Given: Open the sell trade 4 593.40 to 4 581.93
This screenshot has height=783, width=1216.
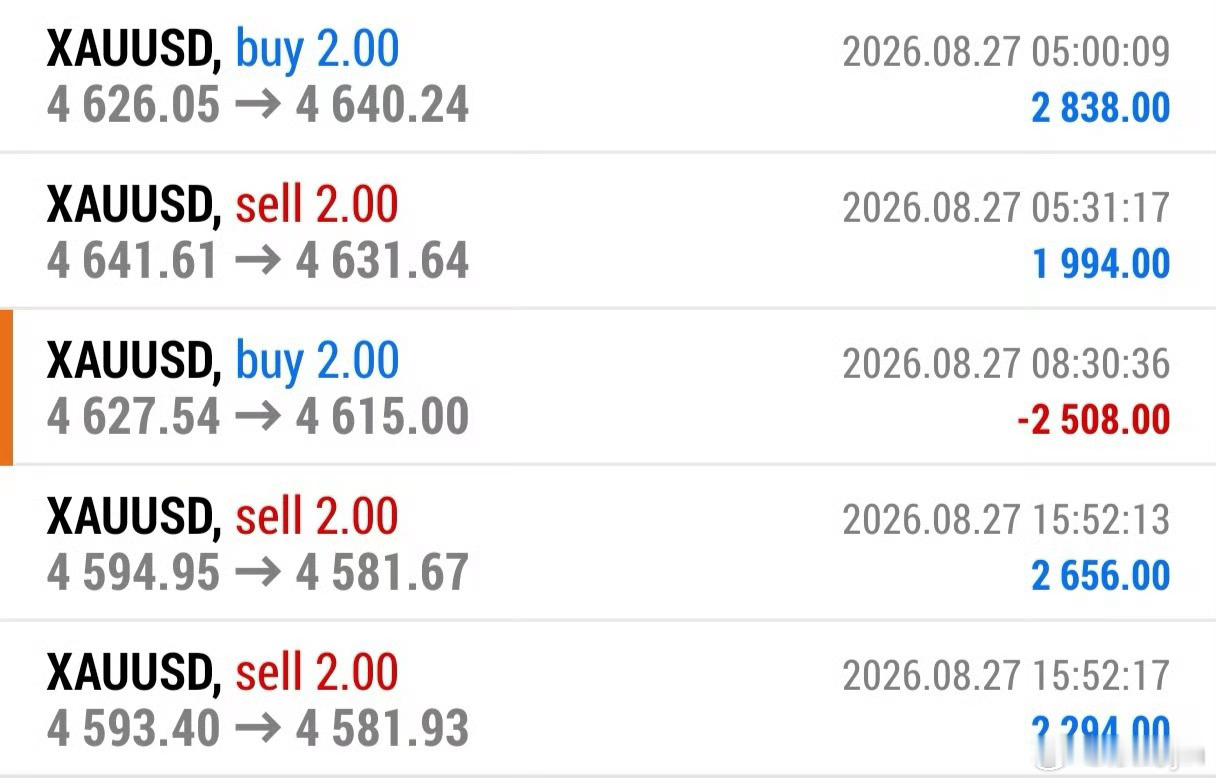Looking at the screenshot, I should point(608,700).
